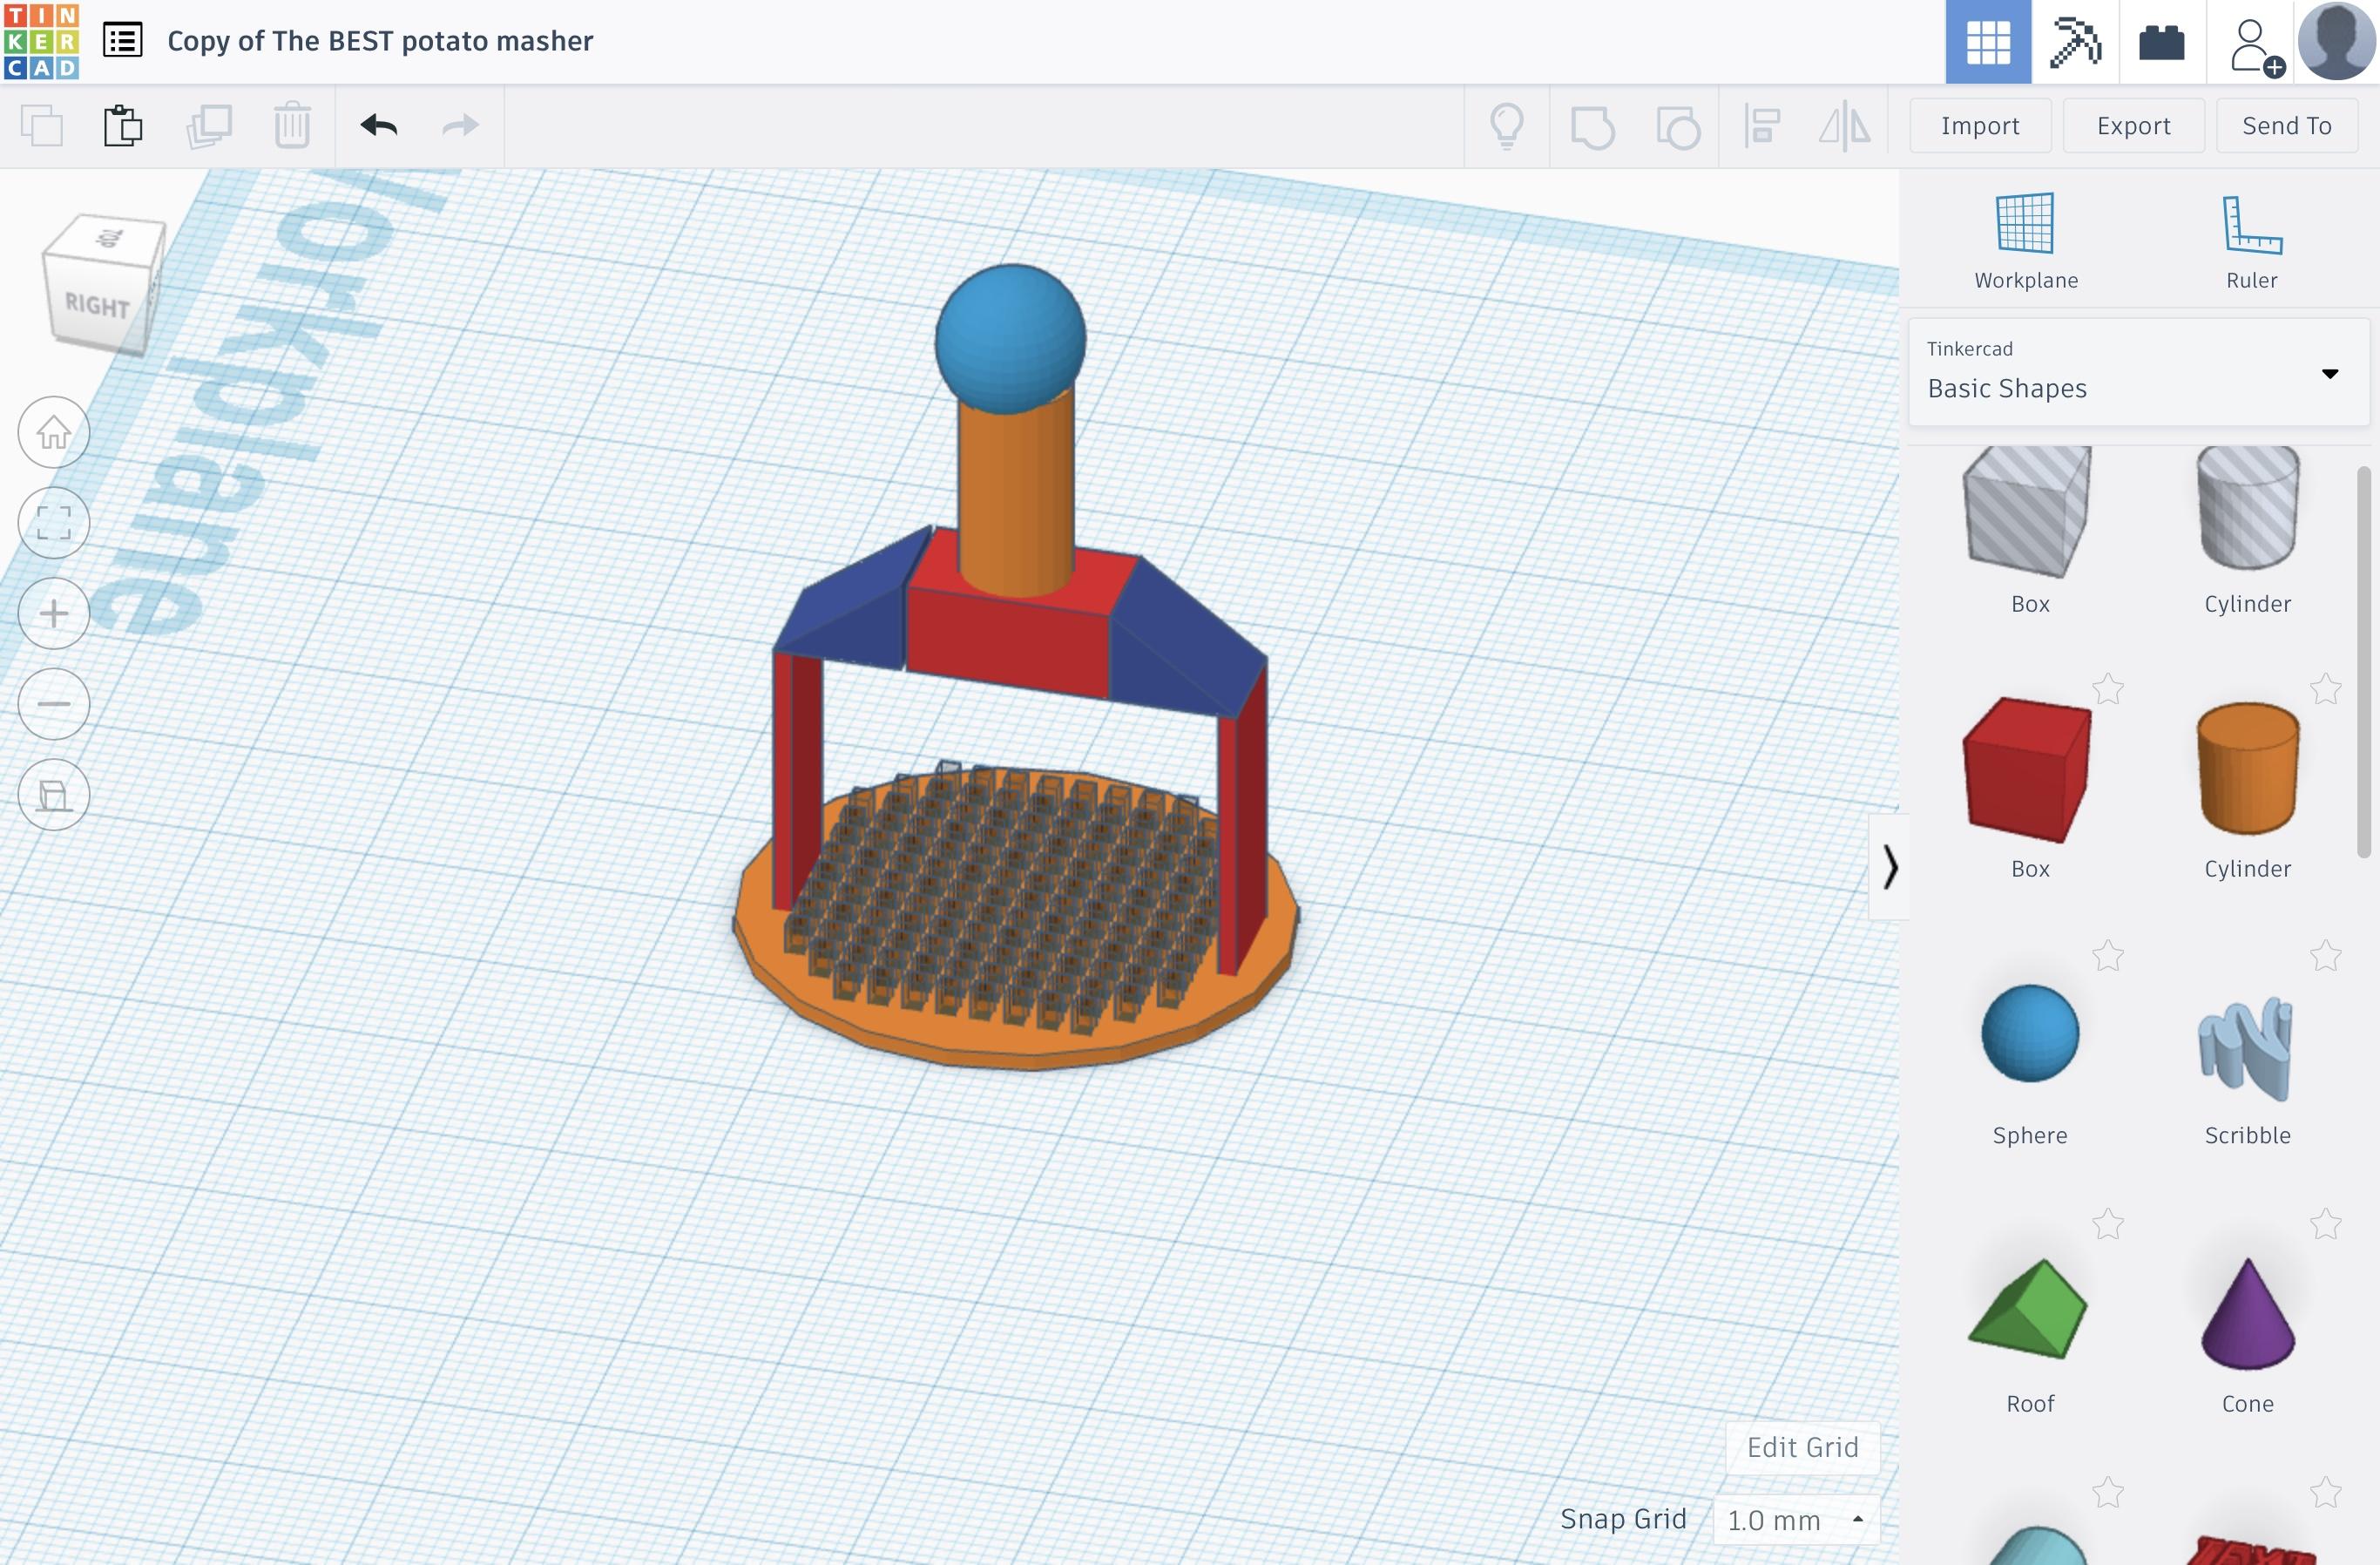
Task: Click the Duplicate and repeat icon
Action: [209, 126]
